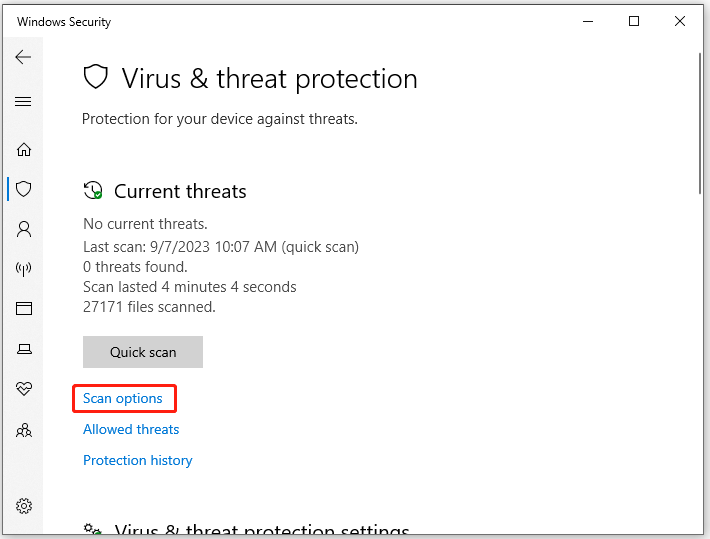Image resolution: width=710 pixels, height=539 pixels.
Task: Open the Home section icon
Action: click(23, 149)
